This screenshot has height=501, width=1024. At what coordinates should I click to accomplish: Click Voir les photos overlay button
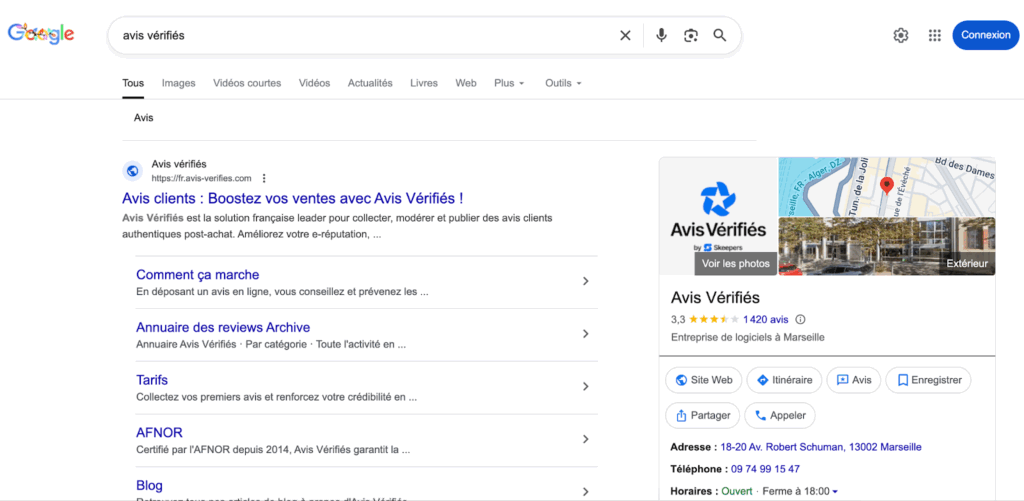735,264
